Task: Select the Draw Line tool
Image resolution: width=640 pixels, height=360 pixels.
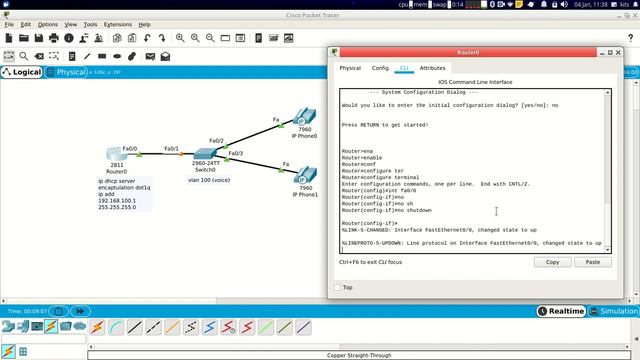Action: pos(87,56)
